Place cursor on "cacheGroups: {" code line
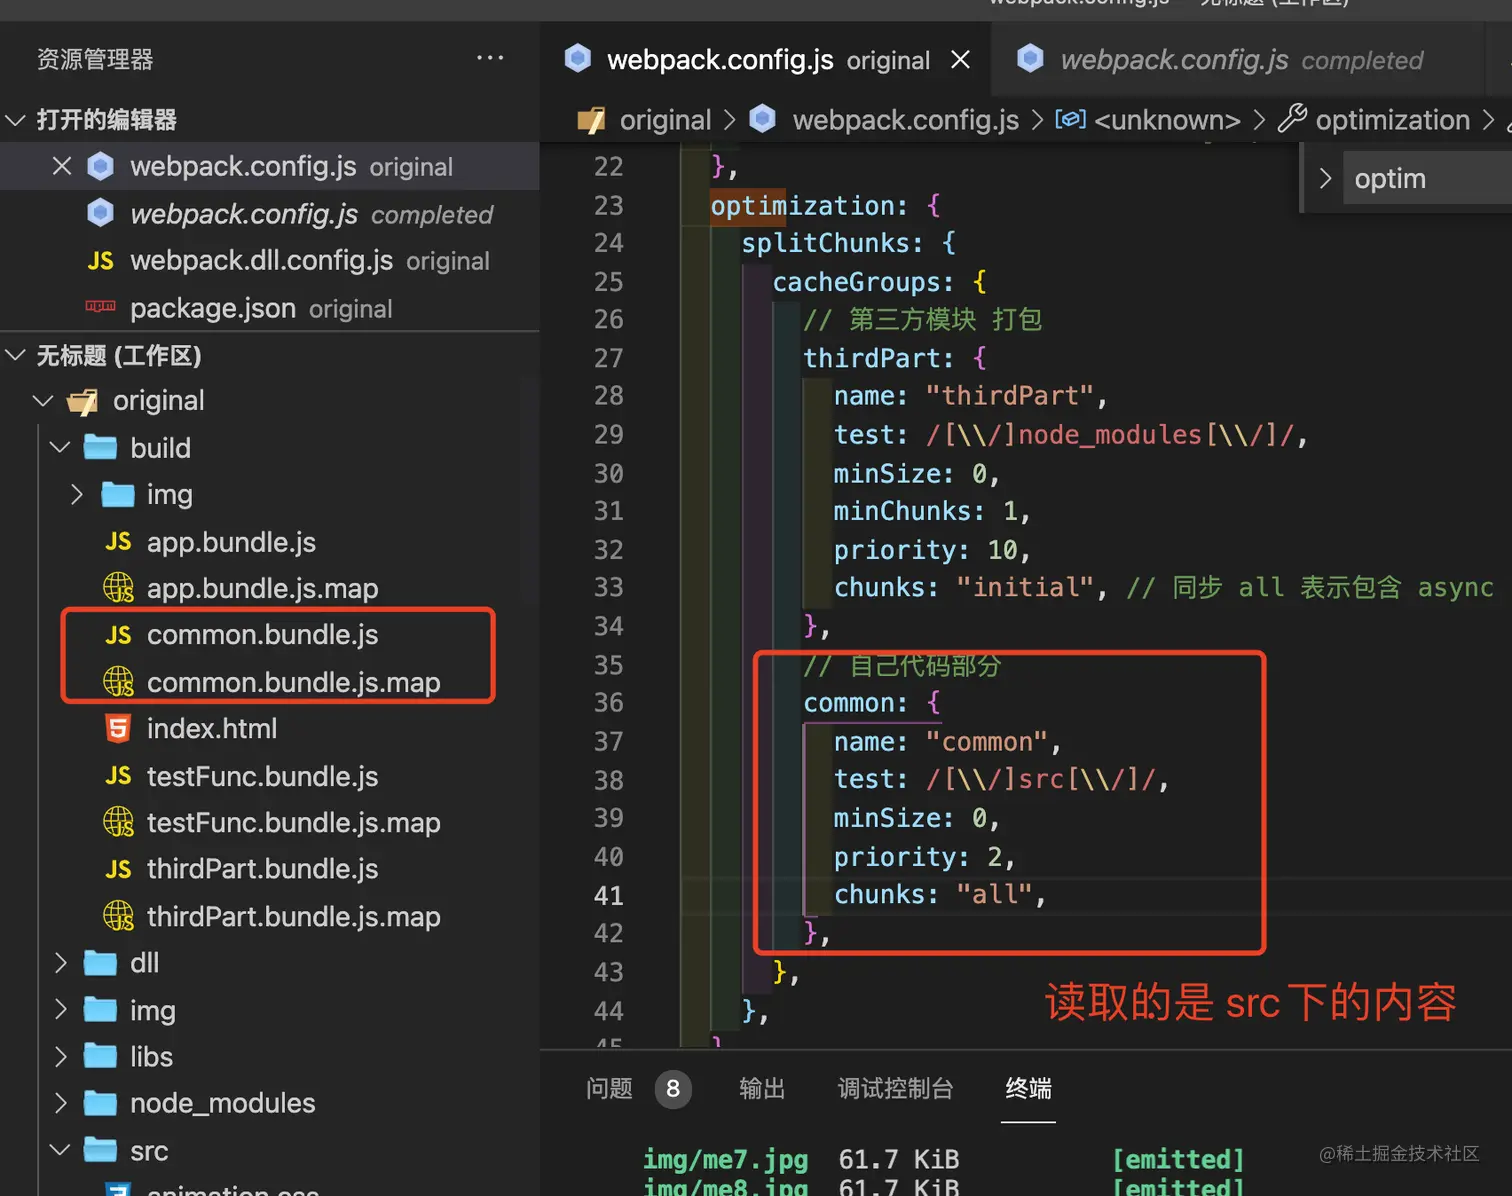Screen dimensions: 1512x1196 click(879, 282)
